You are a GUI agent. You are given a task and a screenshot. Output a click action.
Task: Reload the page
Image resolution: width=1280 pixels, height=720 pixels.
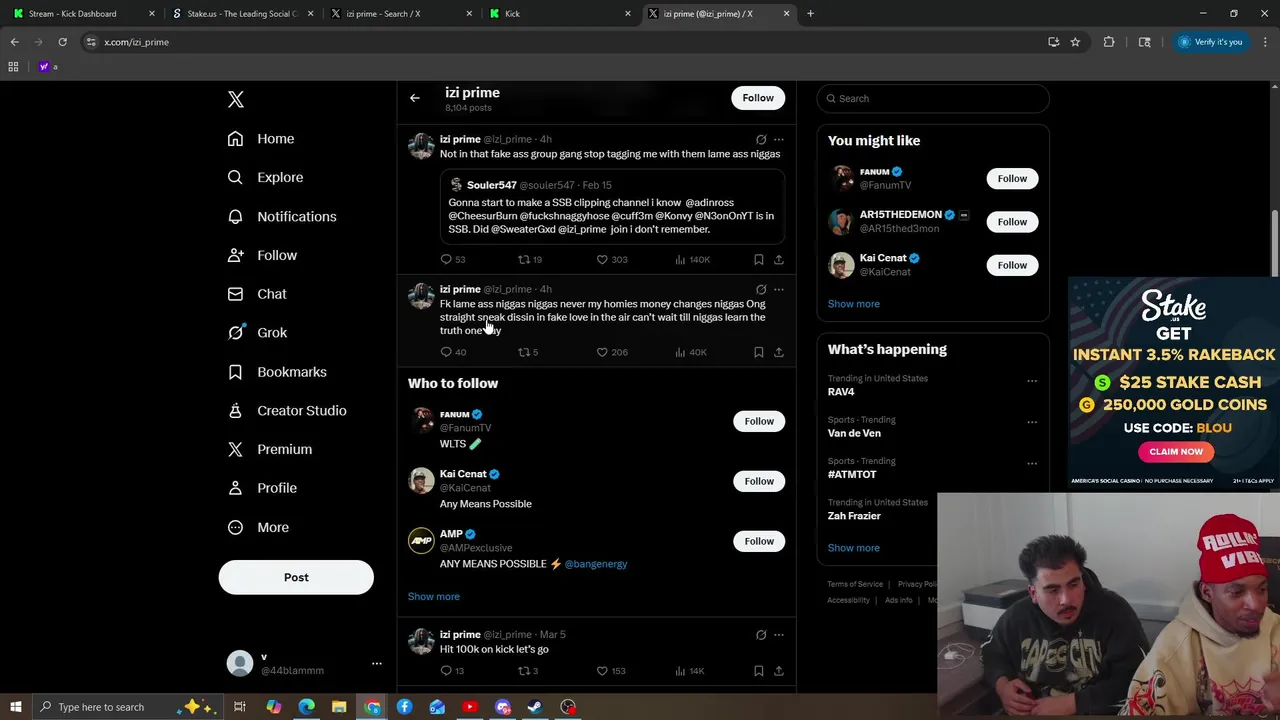[x=62, y=42]
